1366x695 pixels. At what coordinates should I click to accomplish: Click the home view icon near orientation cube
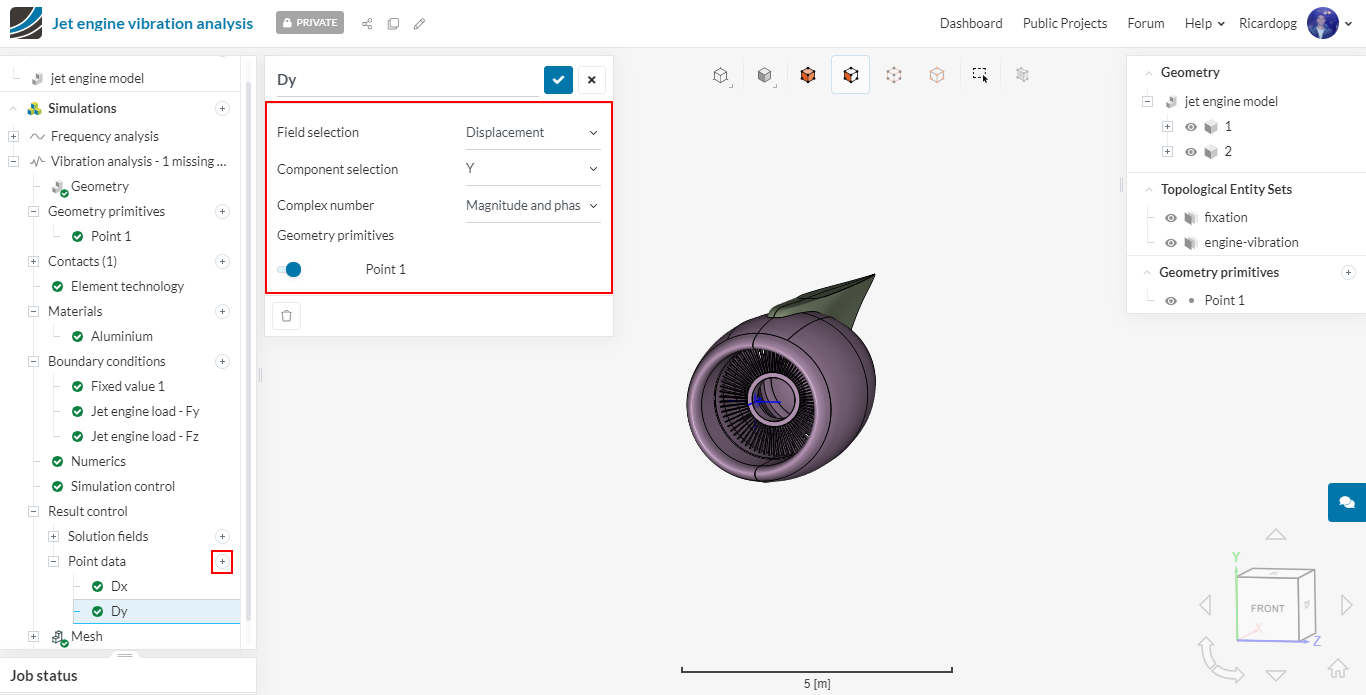(x=1338, y=668)
